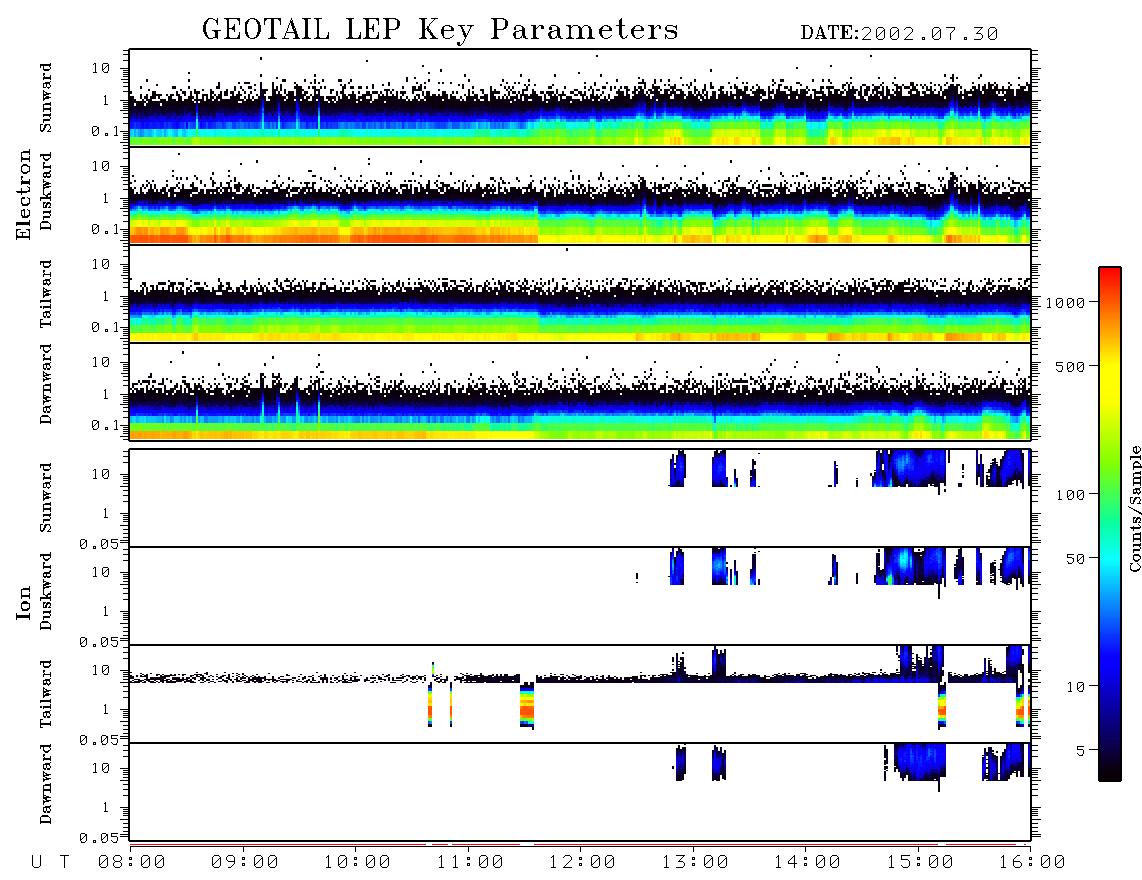
Task: Click the "15:00" time tick label
Action: (x=920, y=863)
